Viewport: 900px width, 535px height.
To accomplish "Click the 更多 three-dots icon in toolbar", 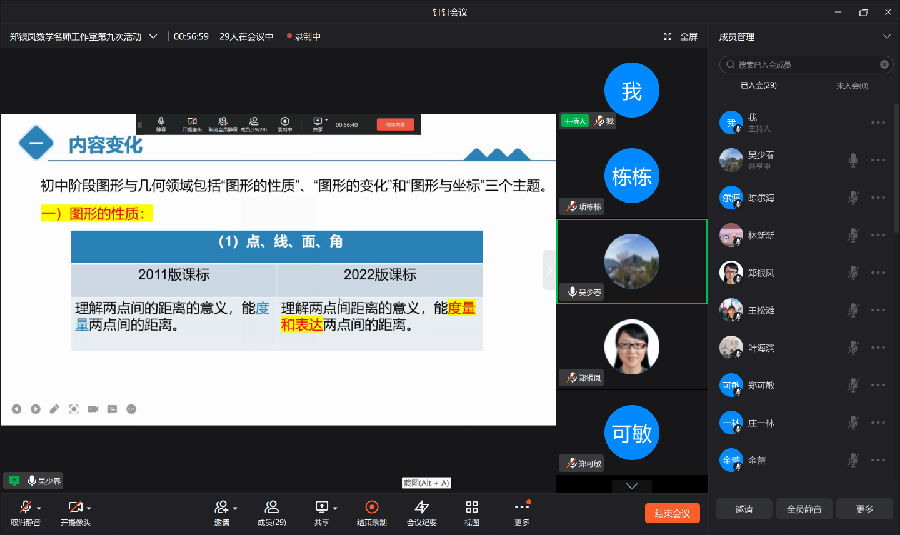I will [x=522, y=508].
